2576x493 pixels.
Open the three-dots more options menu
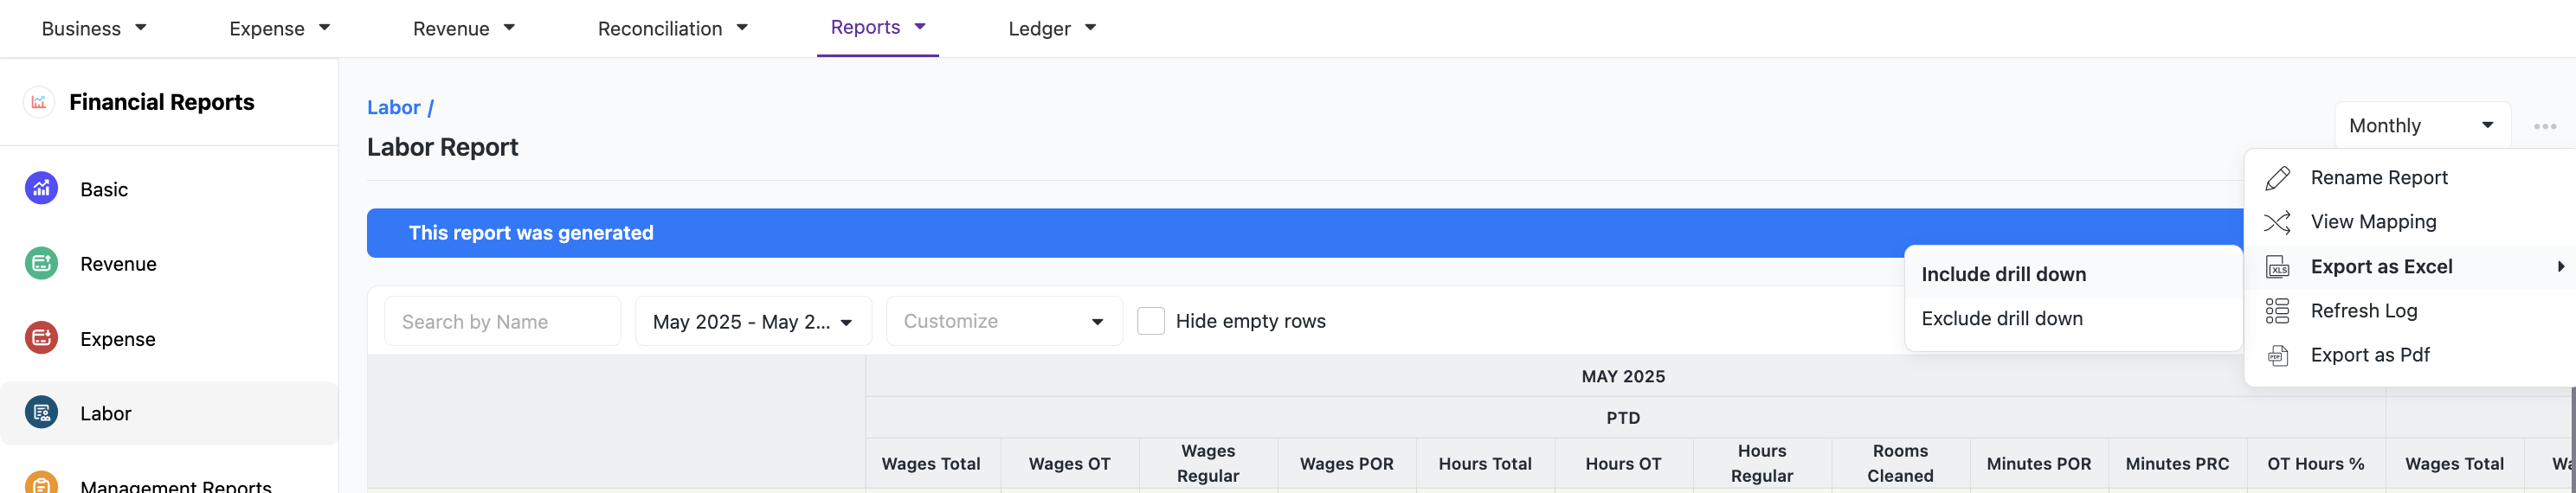2545,126
